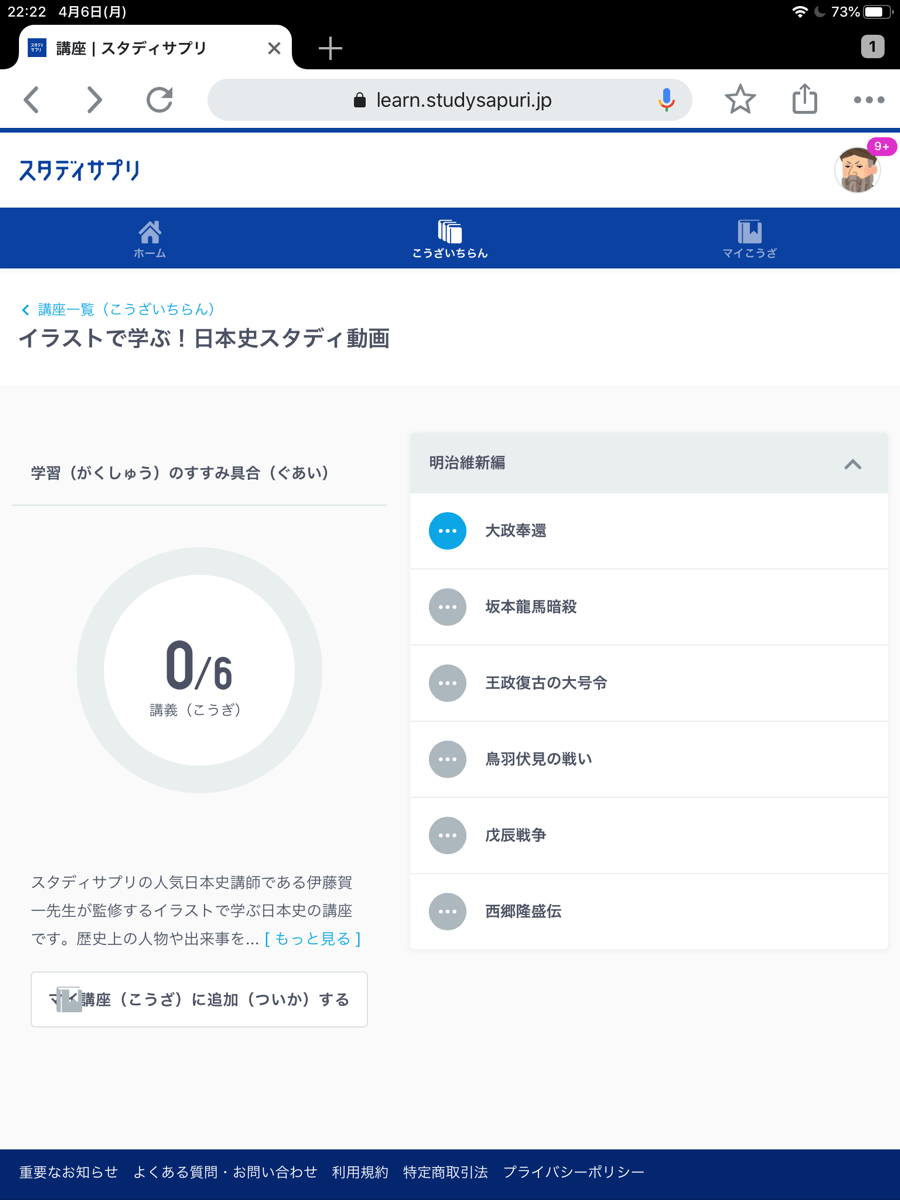Collapse the 明治維新編 section
This screenshot has height=1200, width=900.
coord(852,464)
